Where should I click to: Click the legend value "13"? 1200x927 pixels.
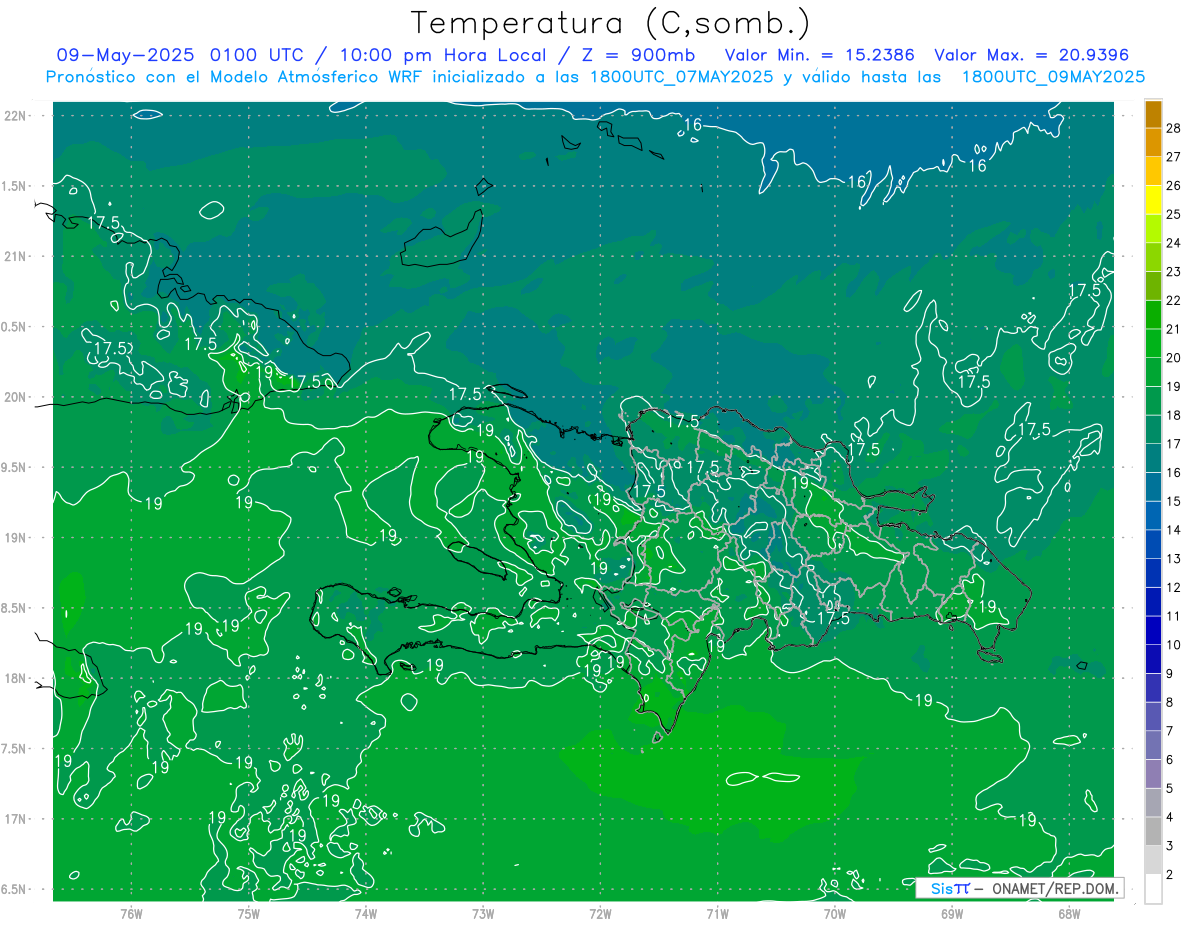pos(1174,559)
